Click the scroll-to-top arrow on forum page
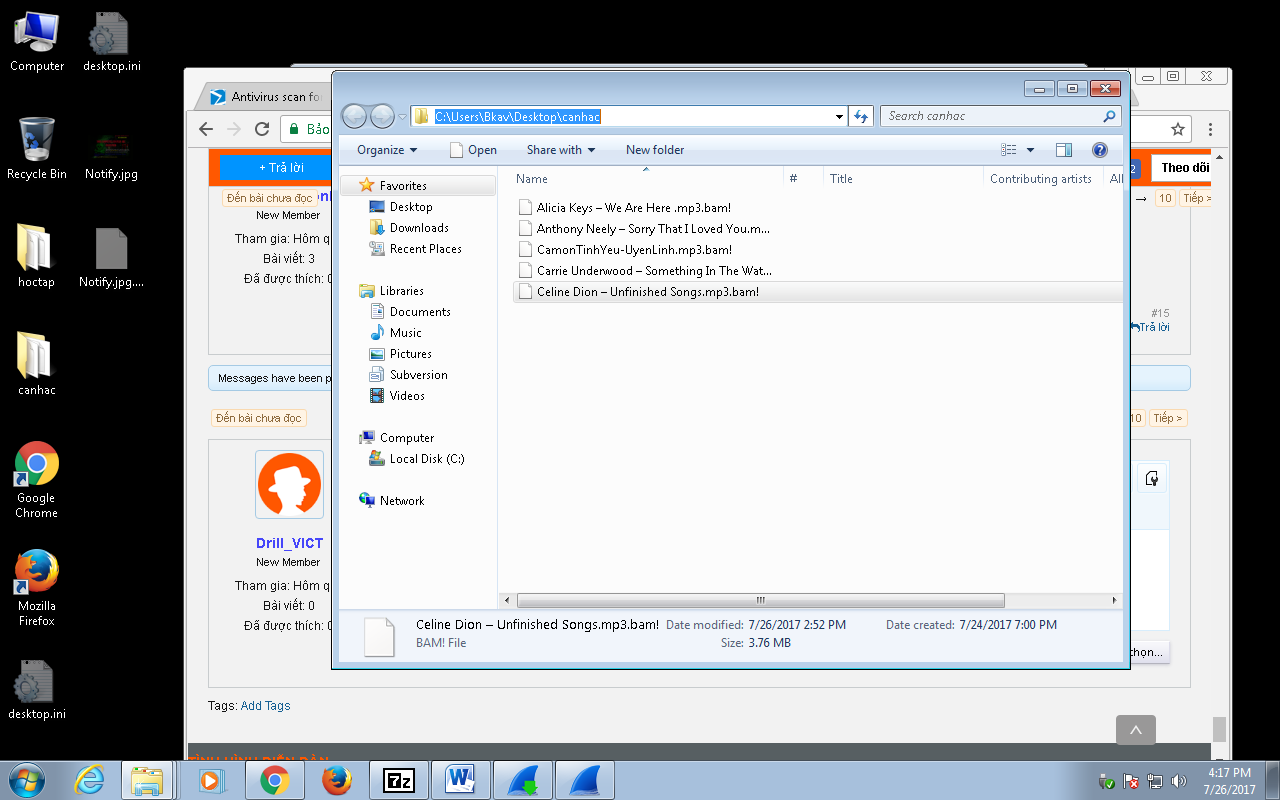Viewport: 1280px width, 800px height. click(x=1136, y=731)
